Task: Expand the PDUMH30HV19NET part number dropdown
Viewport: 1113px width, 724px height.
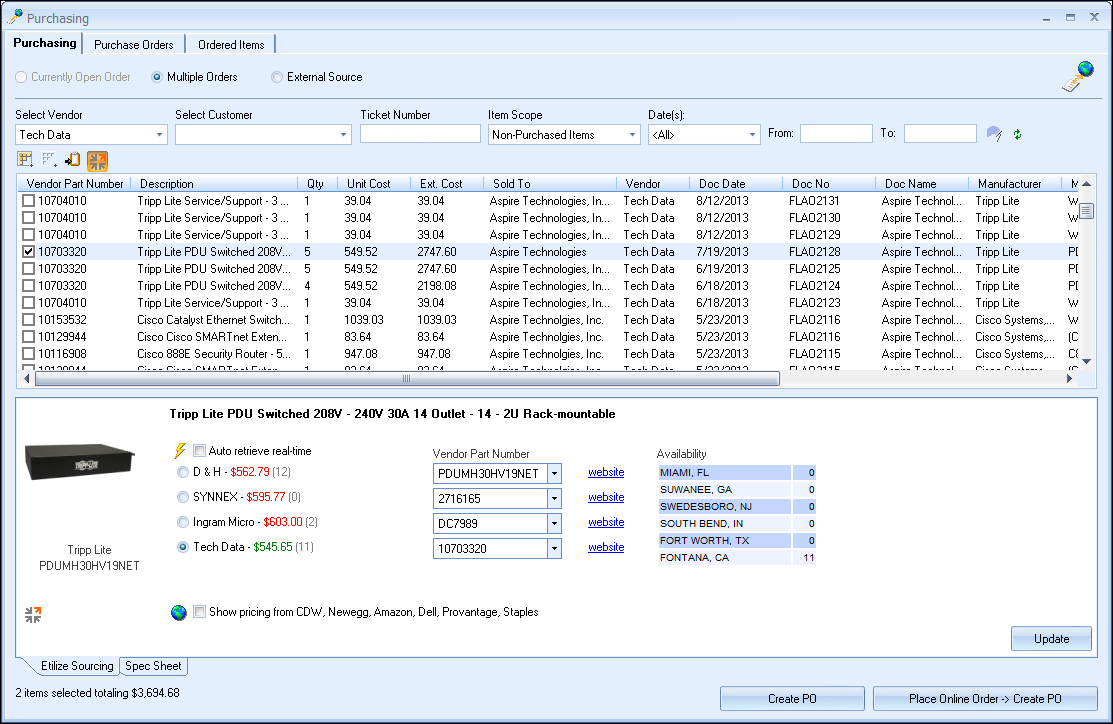Action: pyautogui.click(x=554, y=473)
